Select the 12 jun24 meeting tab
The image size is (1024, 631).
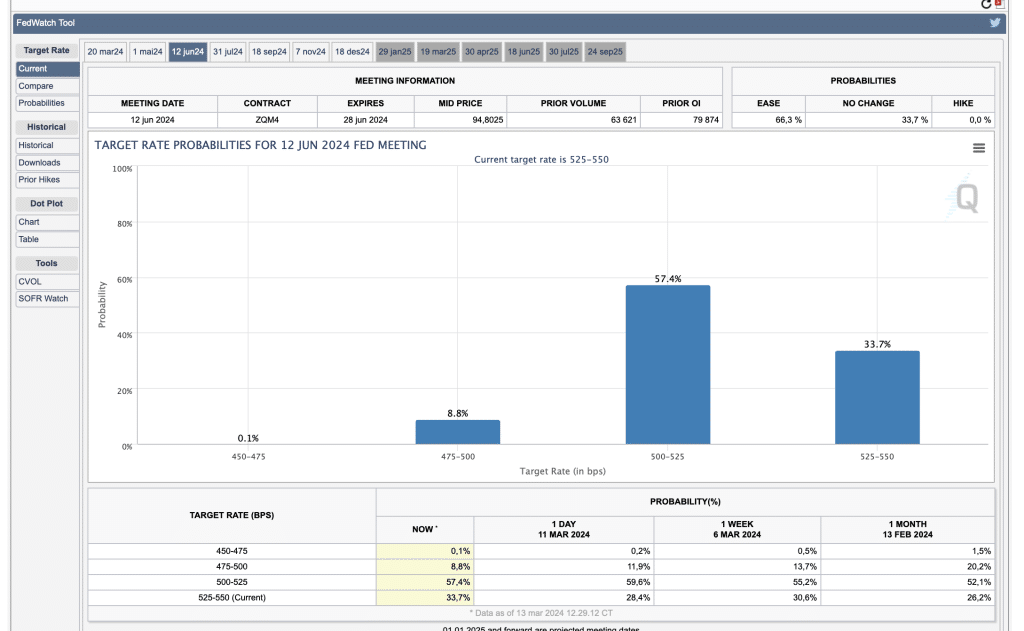(188, 52)
